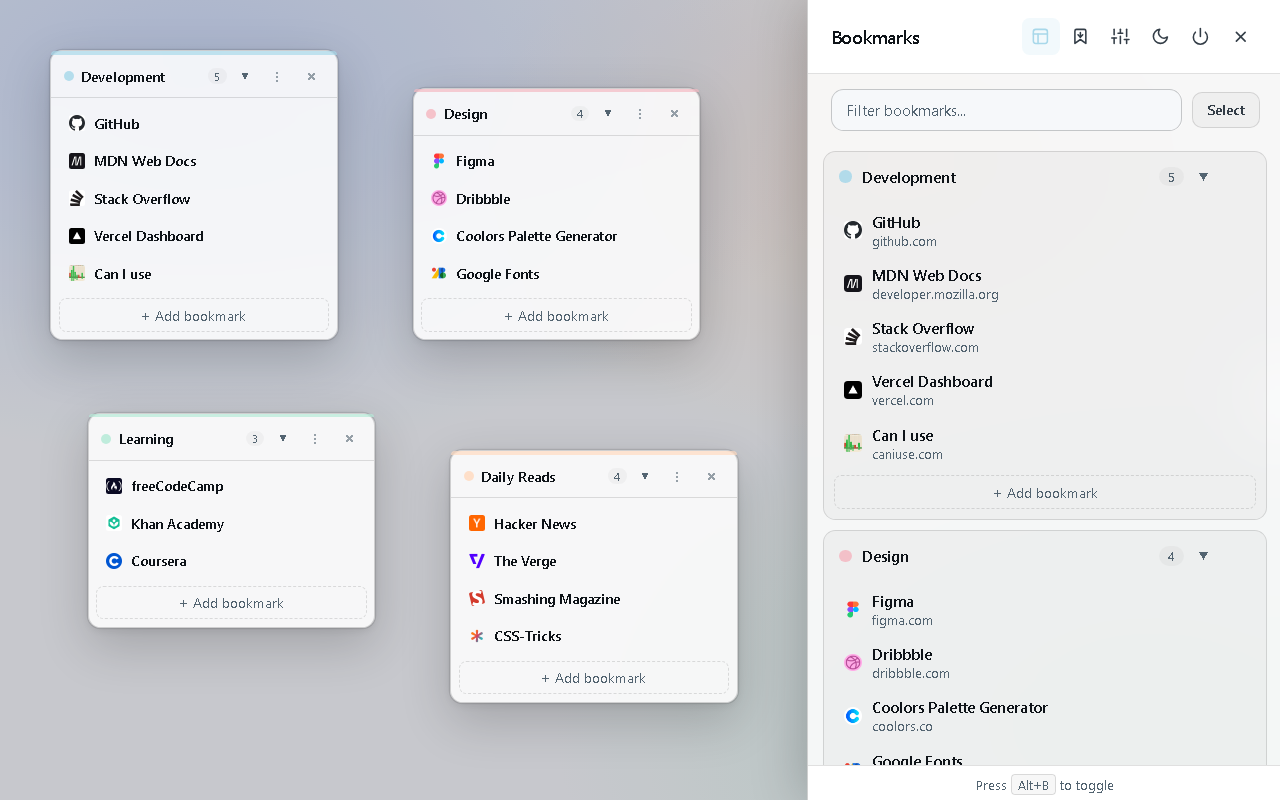
Task: Collapse the Learning floating widget
Action: coord(283,439)
